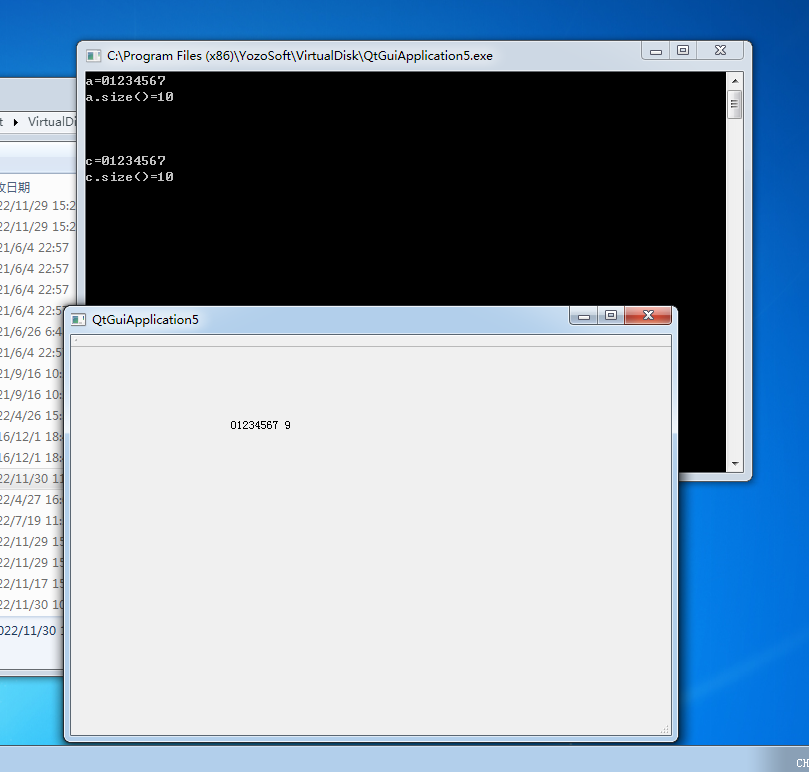
Task: Click the QtGuiApplication5 toolbar strip handle
Action: point(76,341)
